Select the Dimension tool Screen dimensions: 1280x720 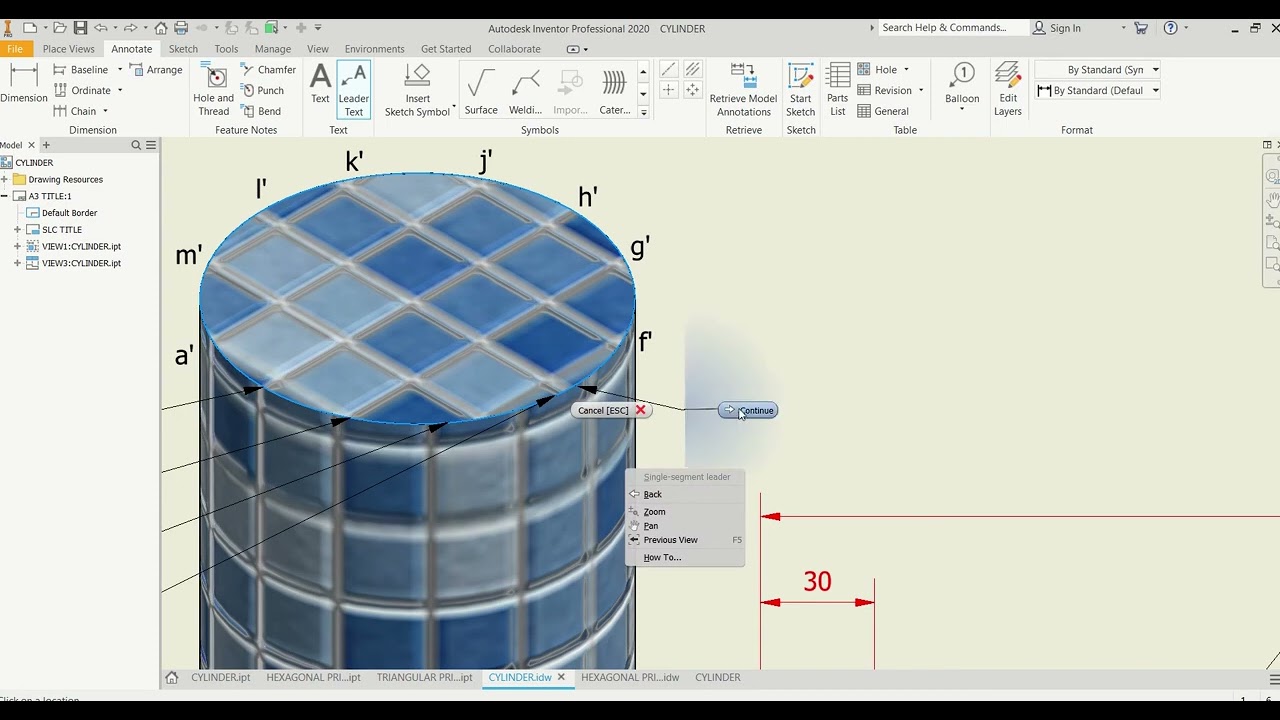coord(23,84)
